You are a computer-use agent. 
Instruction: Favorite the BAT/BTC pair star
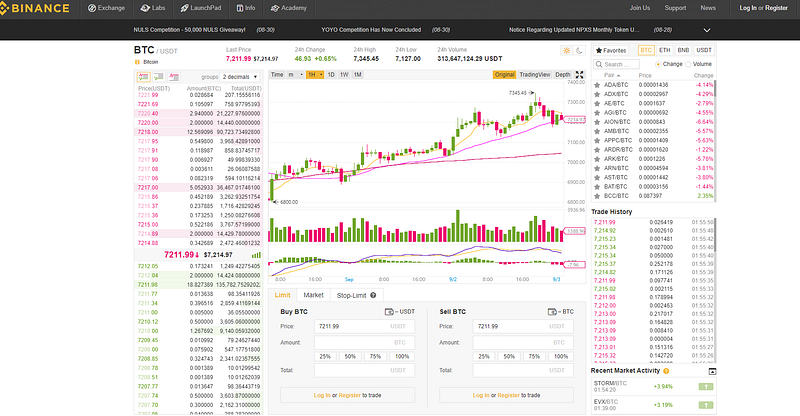(597, 187)
